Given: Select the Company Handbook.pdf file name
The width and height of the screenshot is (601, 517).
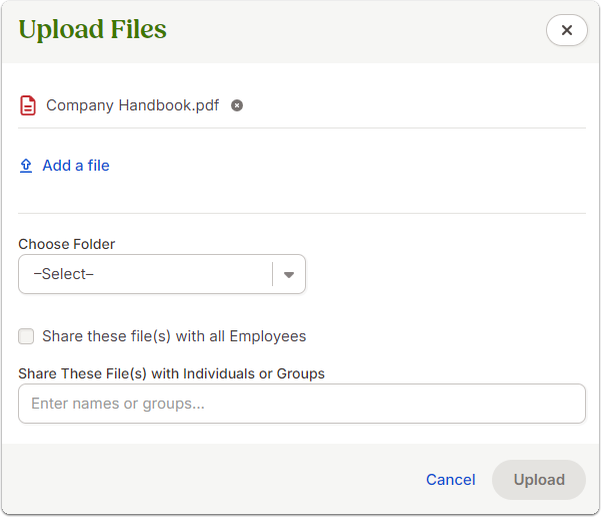Looking at the screenshot, I should [133, 105].
